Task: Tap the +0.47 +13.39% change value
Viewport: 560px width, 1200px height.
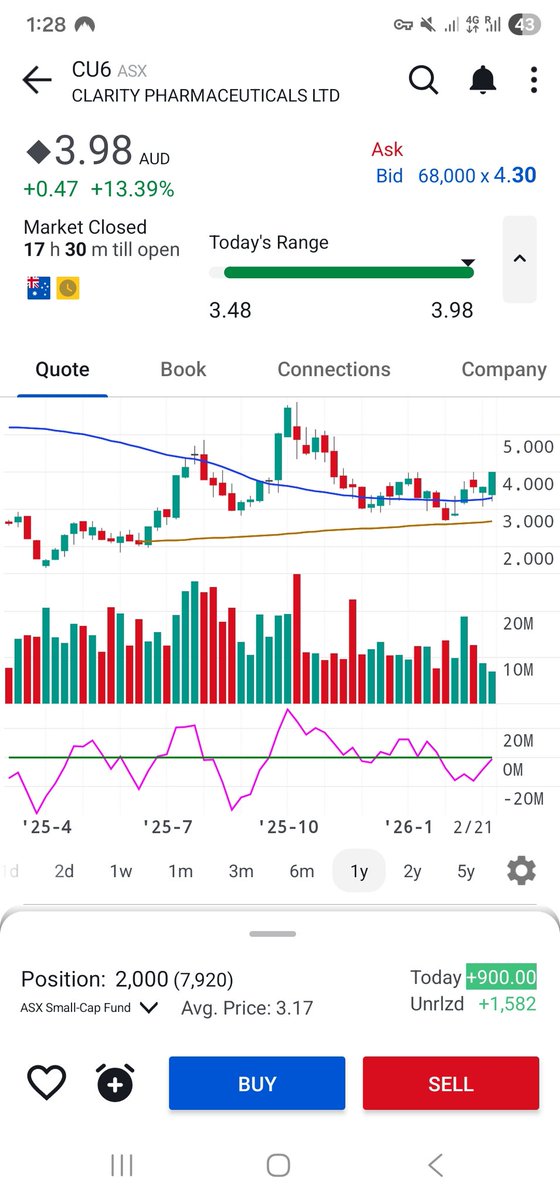Action: click(x=99, y=189)
